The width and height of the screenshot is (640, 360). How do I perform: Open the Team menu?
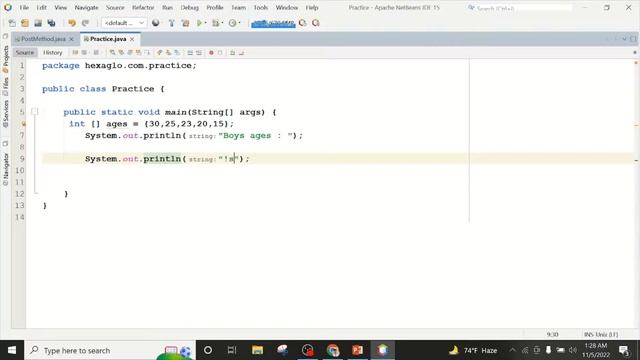(238, 8)
